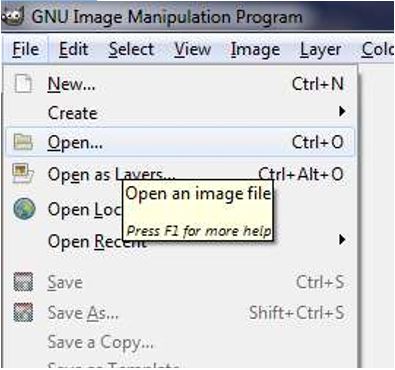The height and width of the screenshot is (370, 395).
Task: Open the Select menu
Action: [x=131, y=50]
